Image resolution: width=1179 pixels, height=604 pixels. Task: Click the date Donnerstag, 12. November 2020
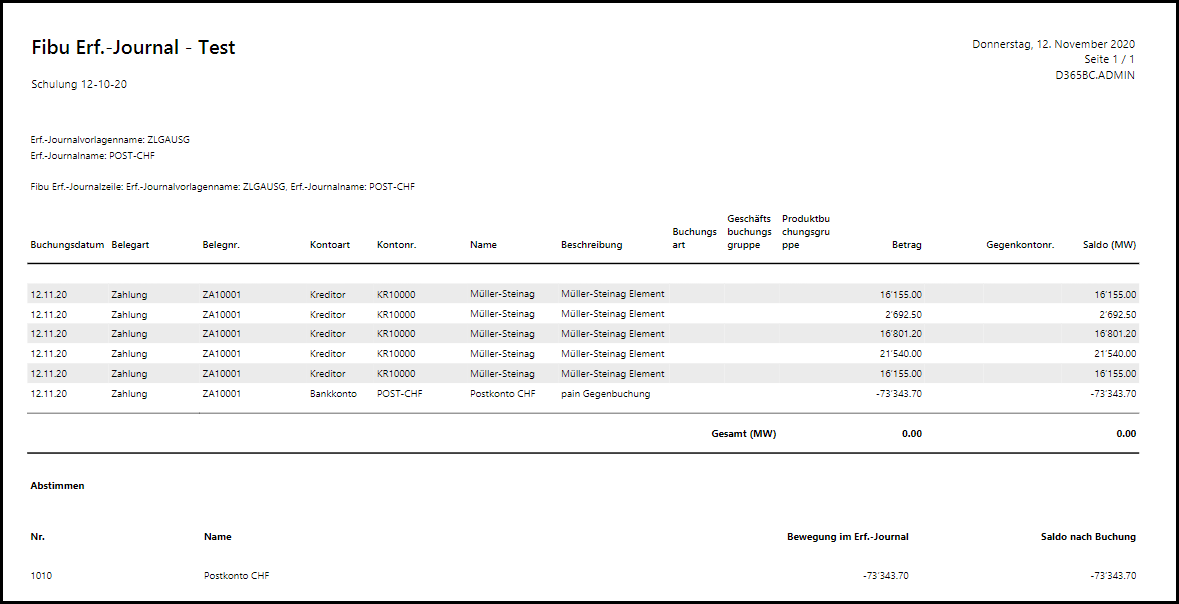(1053, 44)
